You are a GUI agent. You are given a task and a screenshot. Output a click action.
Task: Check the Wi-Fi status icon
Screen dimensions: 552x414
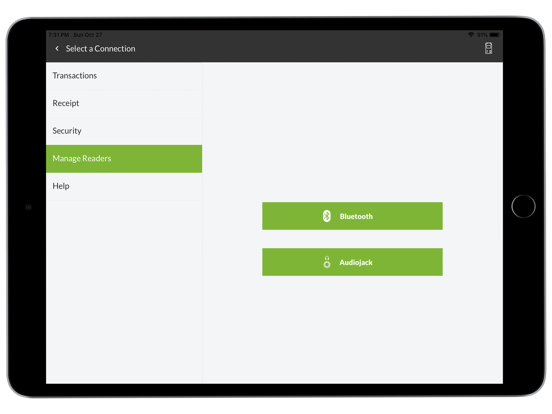pos(471,34)
